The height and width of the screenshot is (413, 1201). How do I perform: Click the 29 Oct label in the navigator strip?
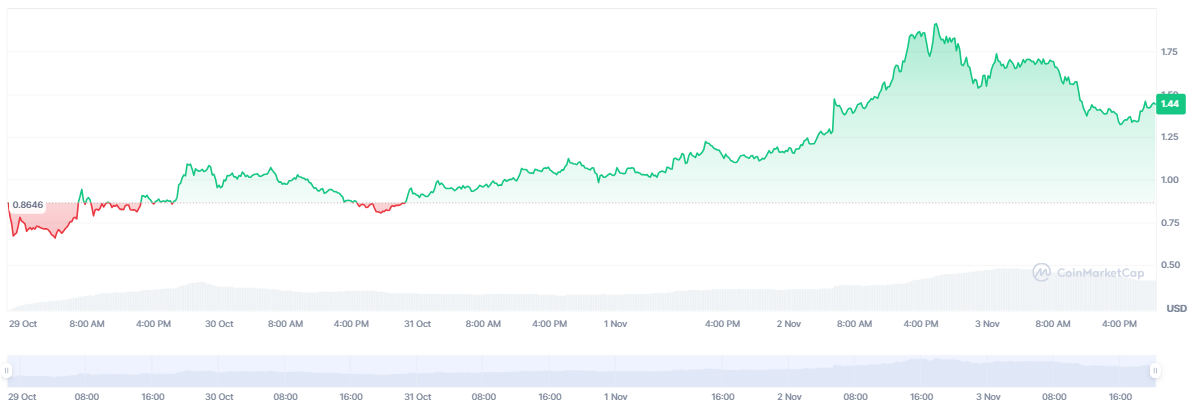pos(23,397)
